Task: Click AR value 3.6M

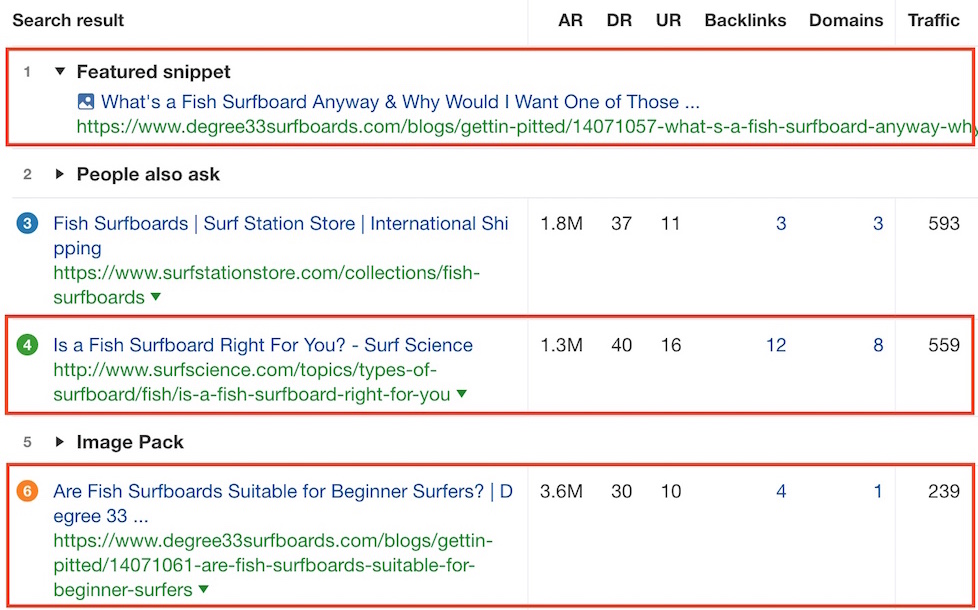Action: 561,491
